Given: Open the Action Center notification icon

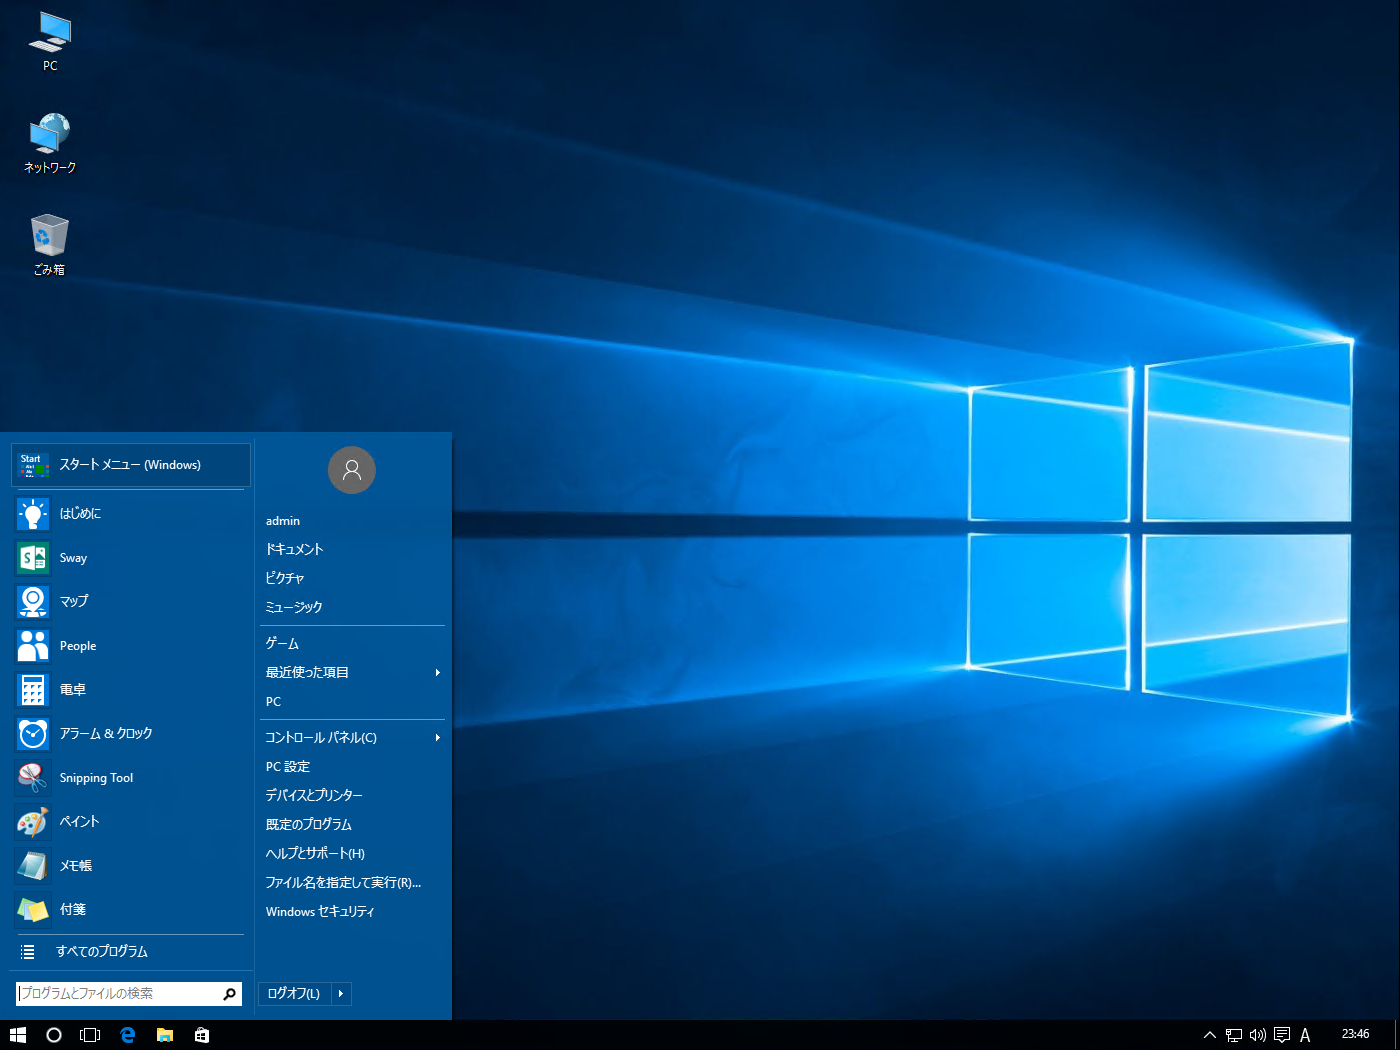Looking at the screenshot, I should tap(1282, 1035).
